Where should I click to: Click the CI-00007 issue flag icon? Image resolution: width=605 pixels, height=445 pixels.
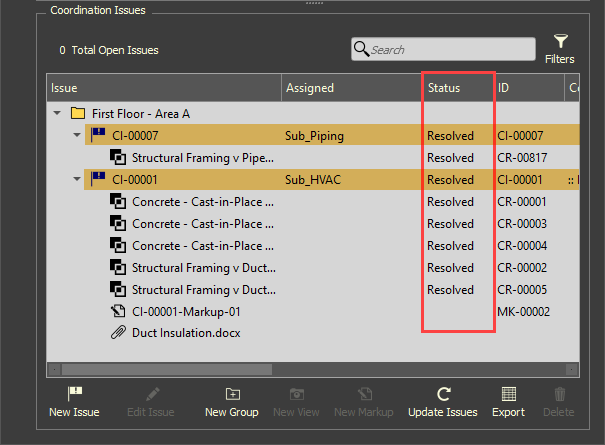pyautogui.click(x=98, y=135)
